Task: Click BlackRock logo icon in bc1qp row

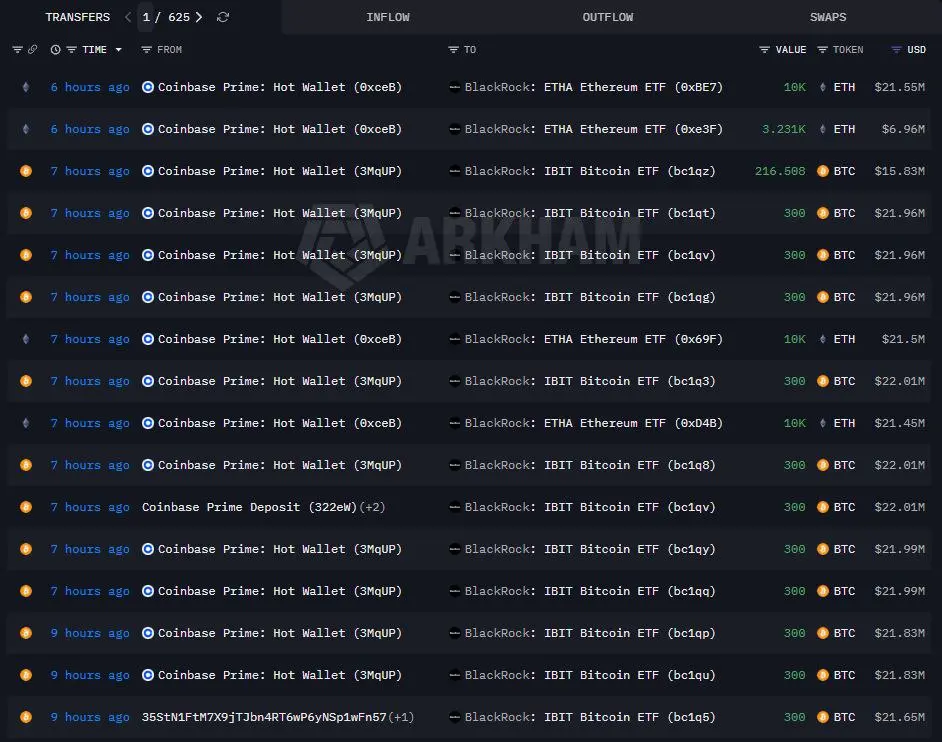Action: tap(455, 633)
